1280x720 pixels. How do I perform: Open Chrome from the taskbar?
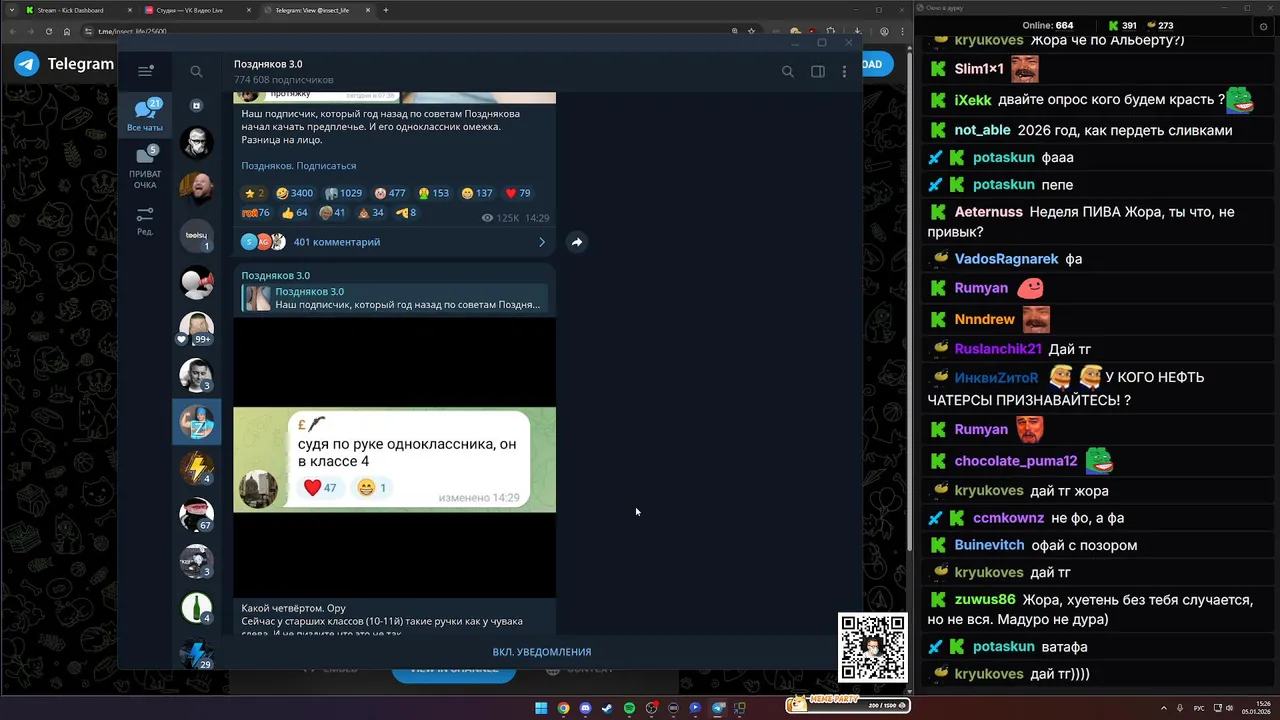coord(563,708)
